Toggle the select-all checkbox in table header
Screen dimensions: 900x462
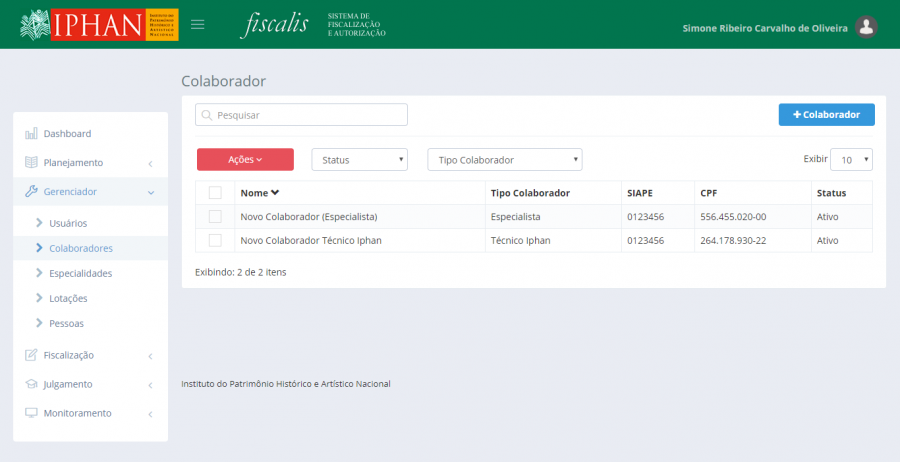click(215, 193)
